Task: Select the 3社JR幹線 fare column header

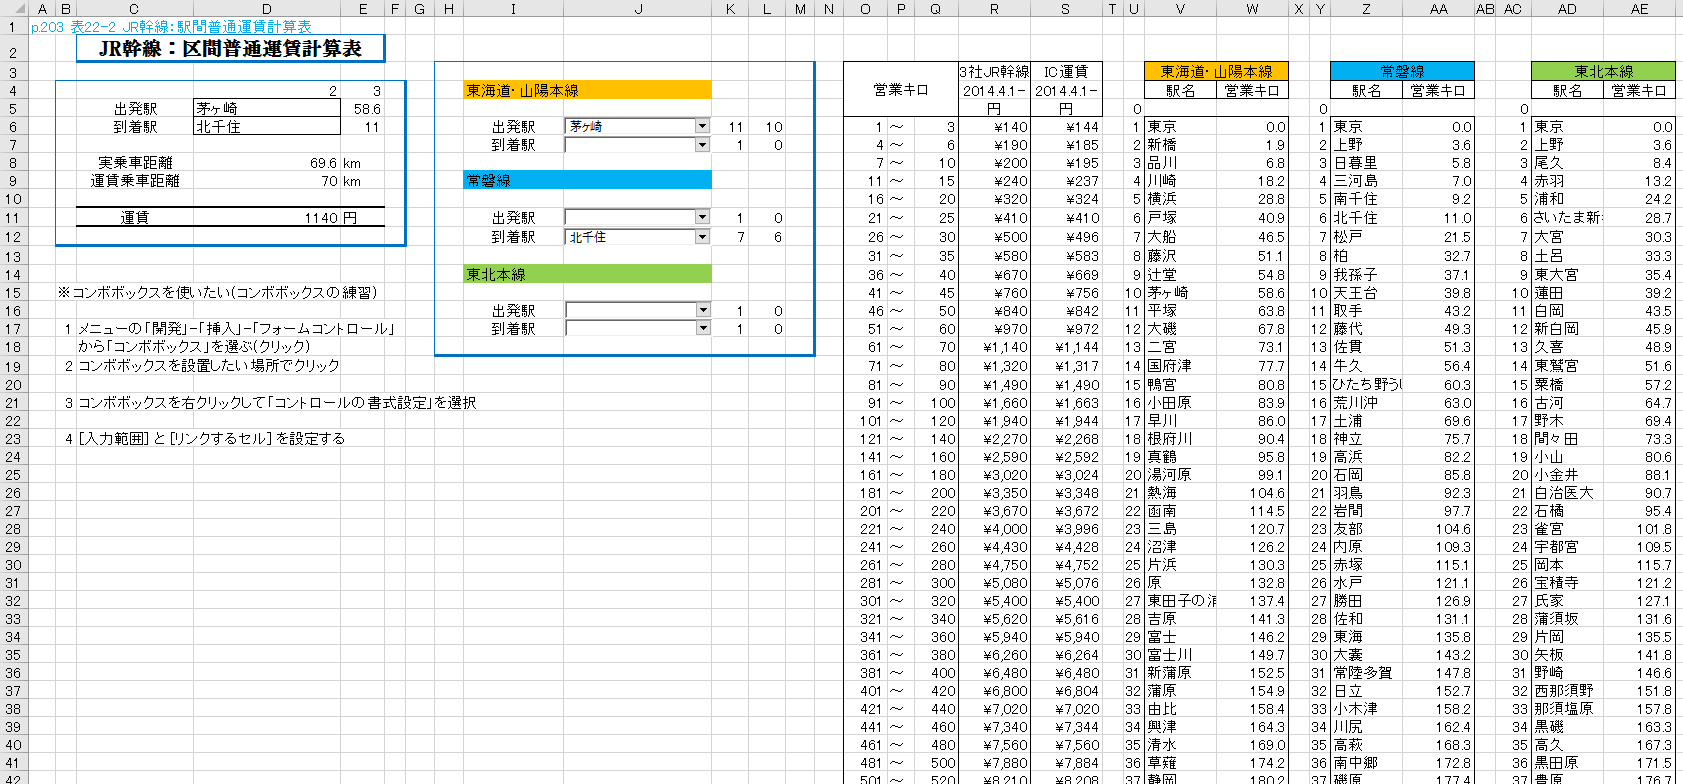Action: (x=994, y=71)
